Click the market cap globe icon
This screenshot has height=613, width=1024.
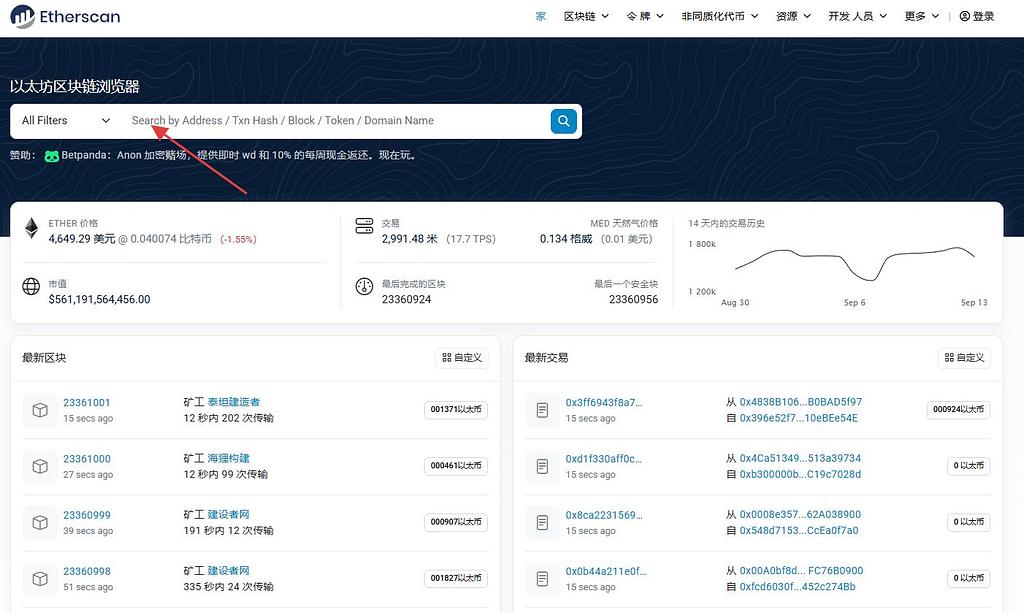point(31,287)
